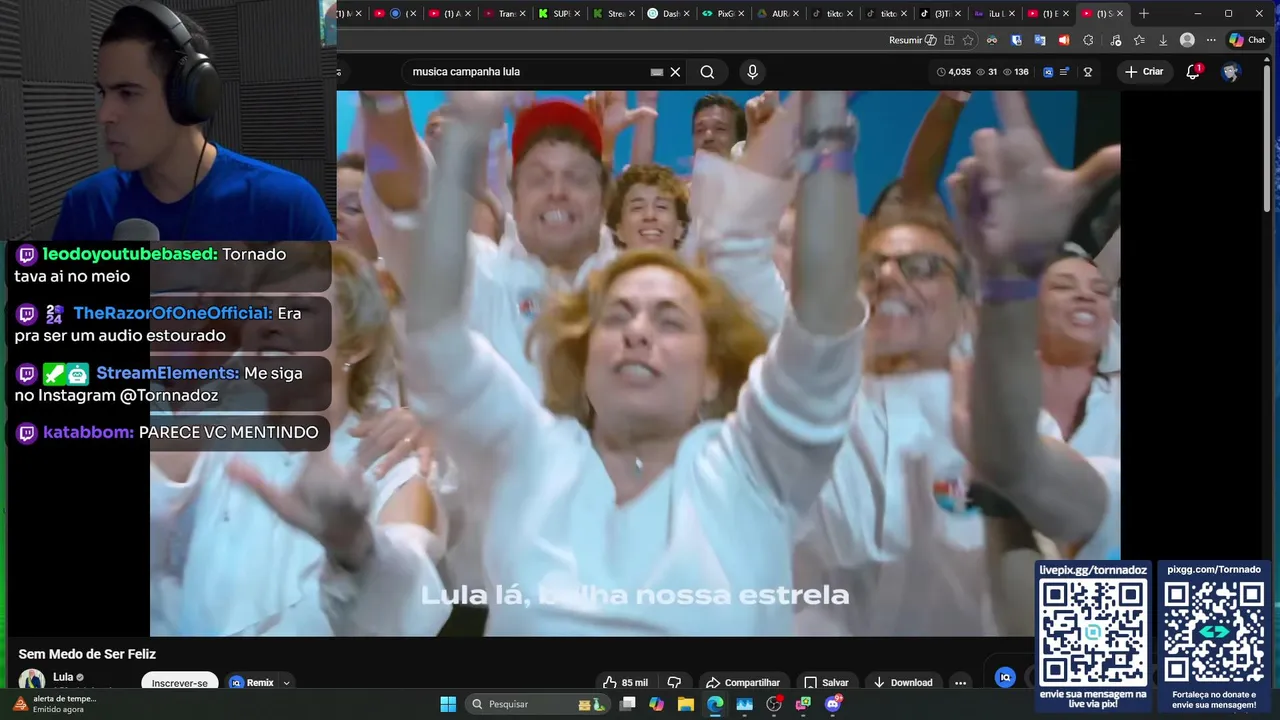1280x720 pixels.
Task: Open browser downloads arrow icon
Action: 1163,40
